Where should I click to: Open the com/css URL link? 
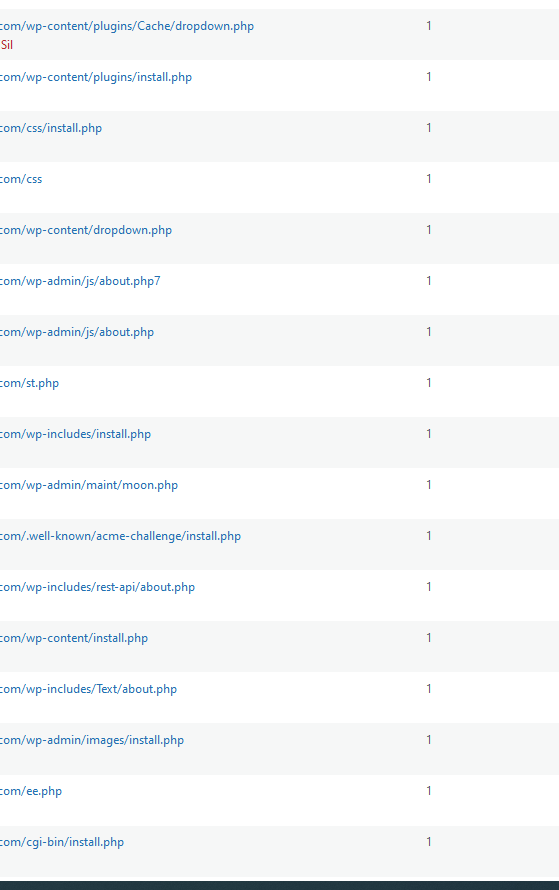click(21, 179)
